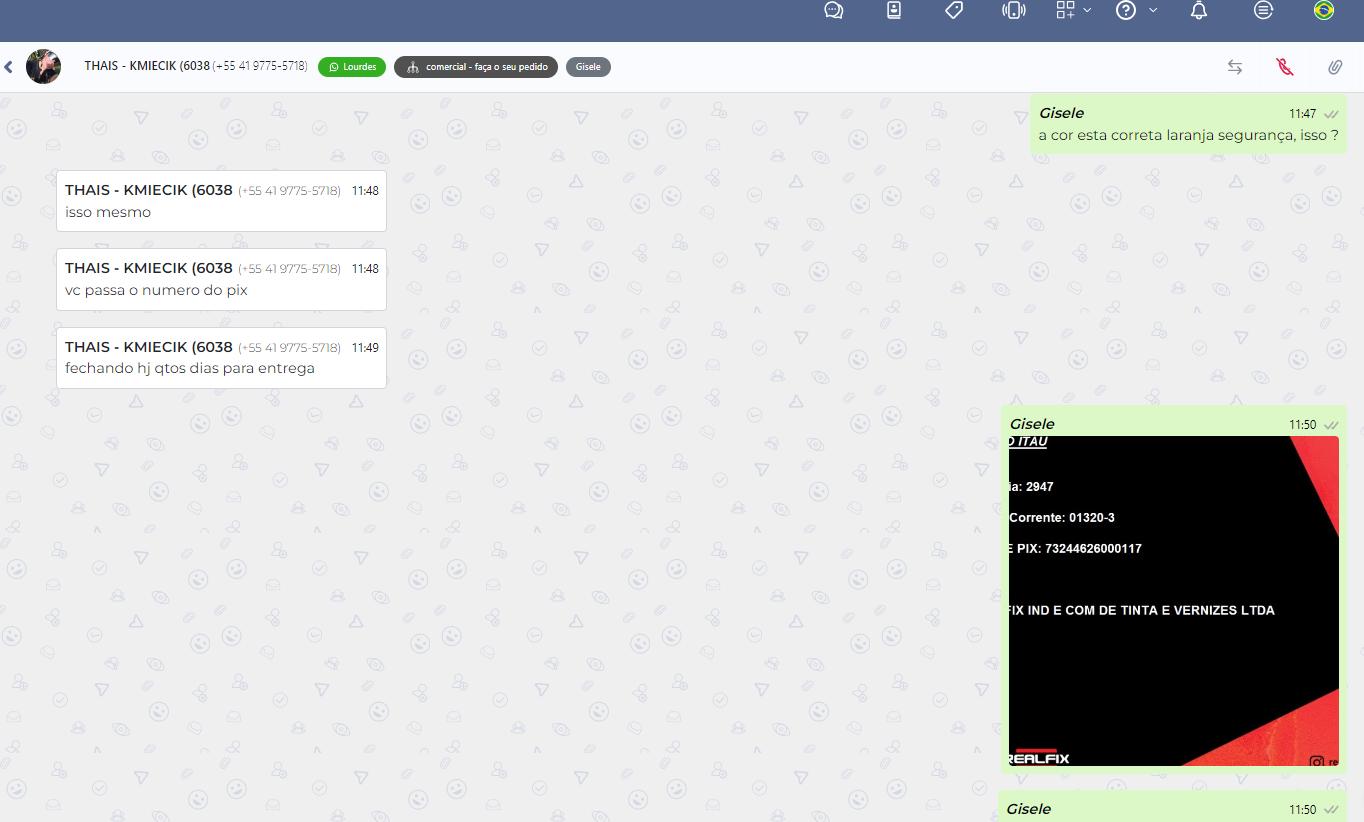Click the 'comercial - faça o seu pedido' tag

476,67
